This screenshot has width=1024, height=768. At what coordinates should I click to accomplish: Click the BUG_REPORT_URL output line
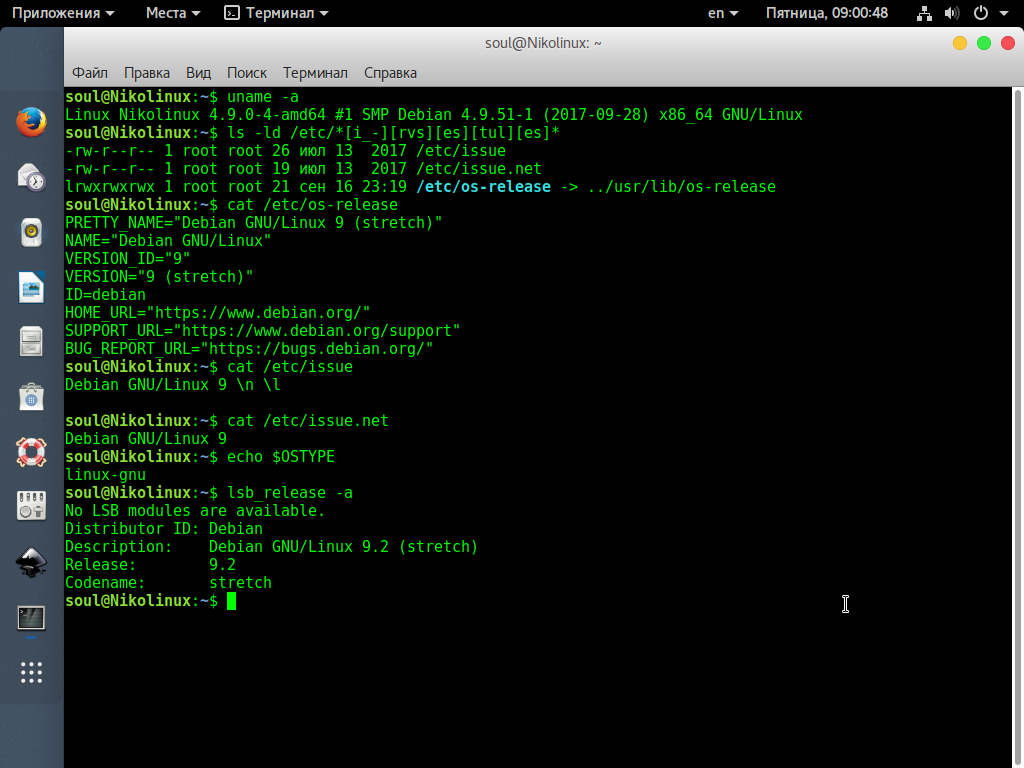tap(249, 349)
